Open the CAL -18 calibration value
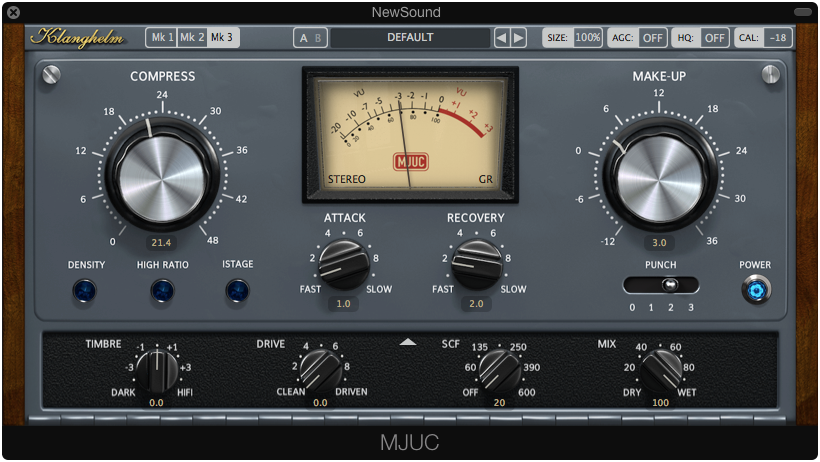The width and height of the screenshot is (820, 462). coord(763,38)
